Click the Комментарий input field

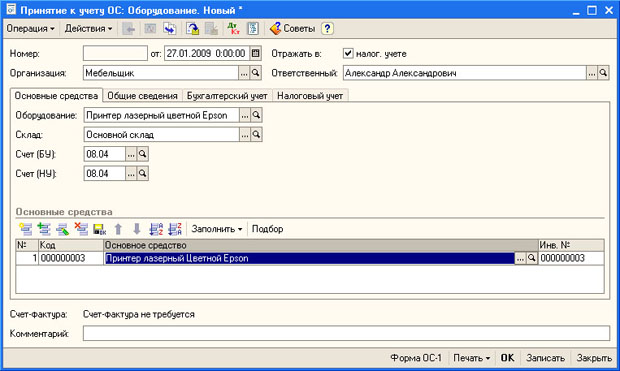click(346, 333)
